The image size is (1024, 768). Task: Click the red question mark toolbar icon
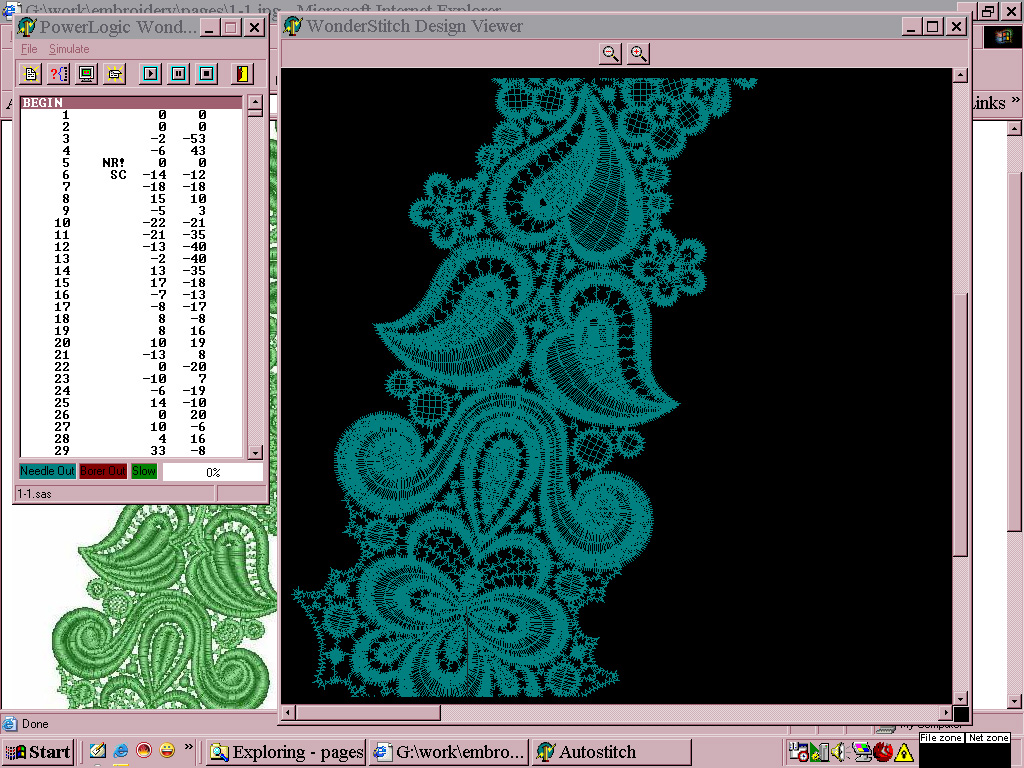[x=58, y=73]
